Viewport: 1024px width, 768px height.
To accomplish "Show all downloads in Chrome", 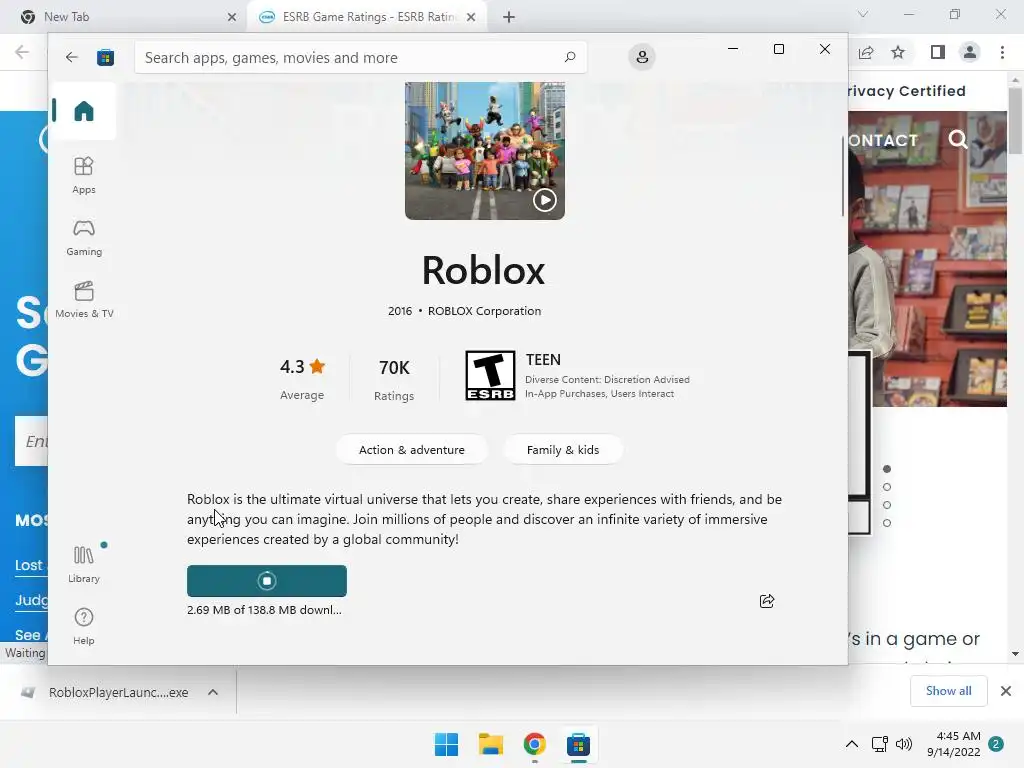I will (948, 691).
